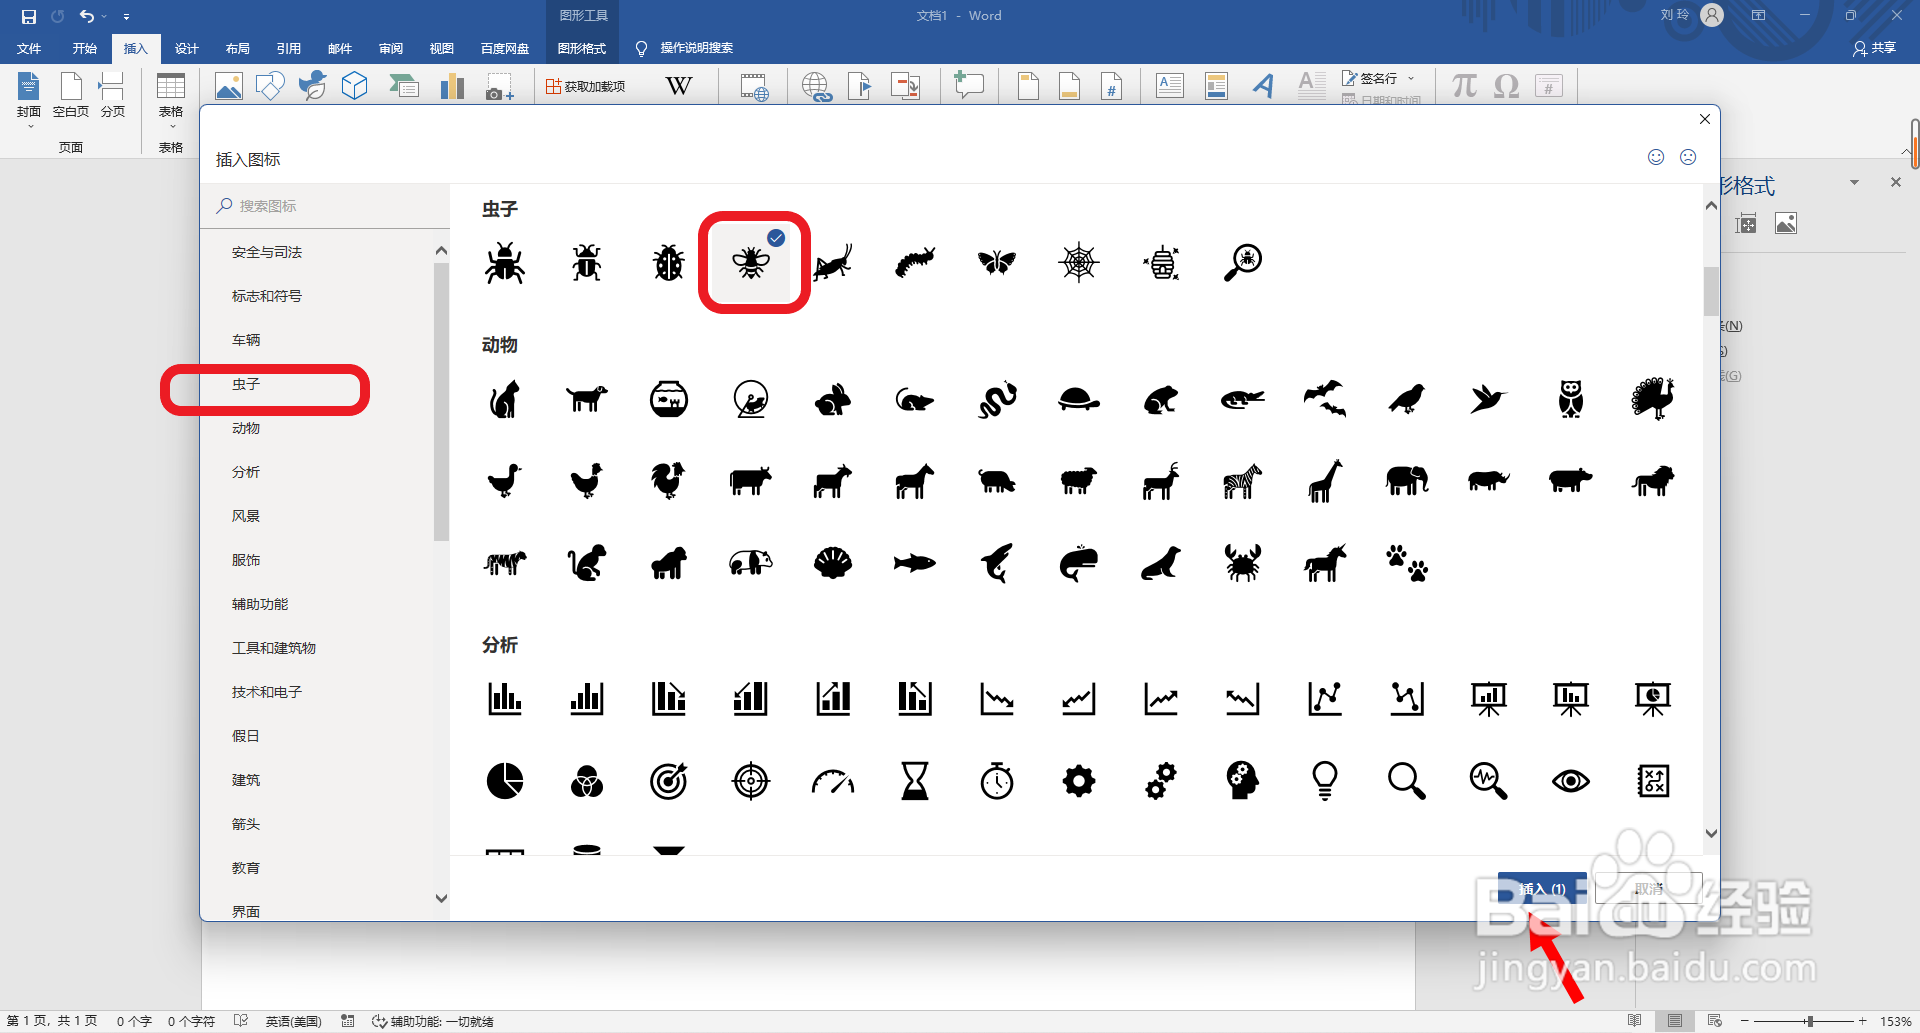The image size is (1920, 1033).
Task: Jump to 教育 category
Action: point(246,868)
